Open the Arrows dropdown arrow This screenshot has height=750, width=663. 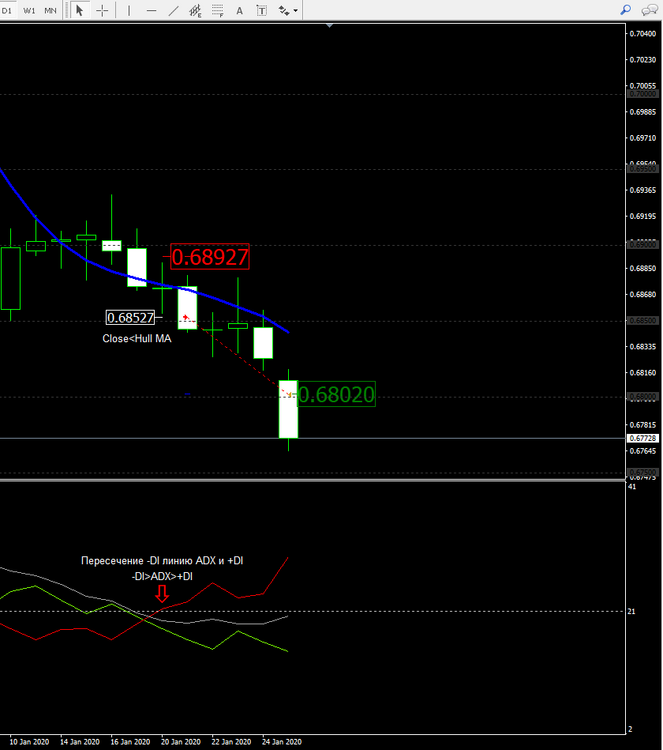(x=296, y=10)
